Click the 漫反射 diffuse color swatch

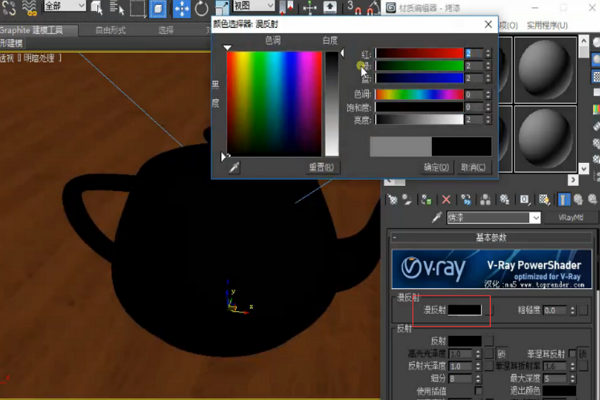(465, 310)
